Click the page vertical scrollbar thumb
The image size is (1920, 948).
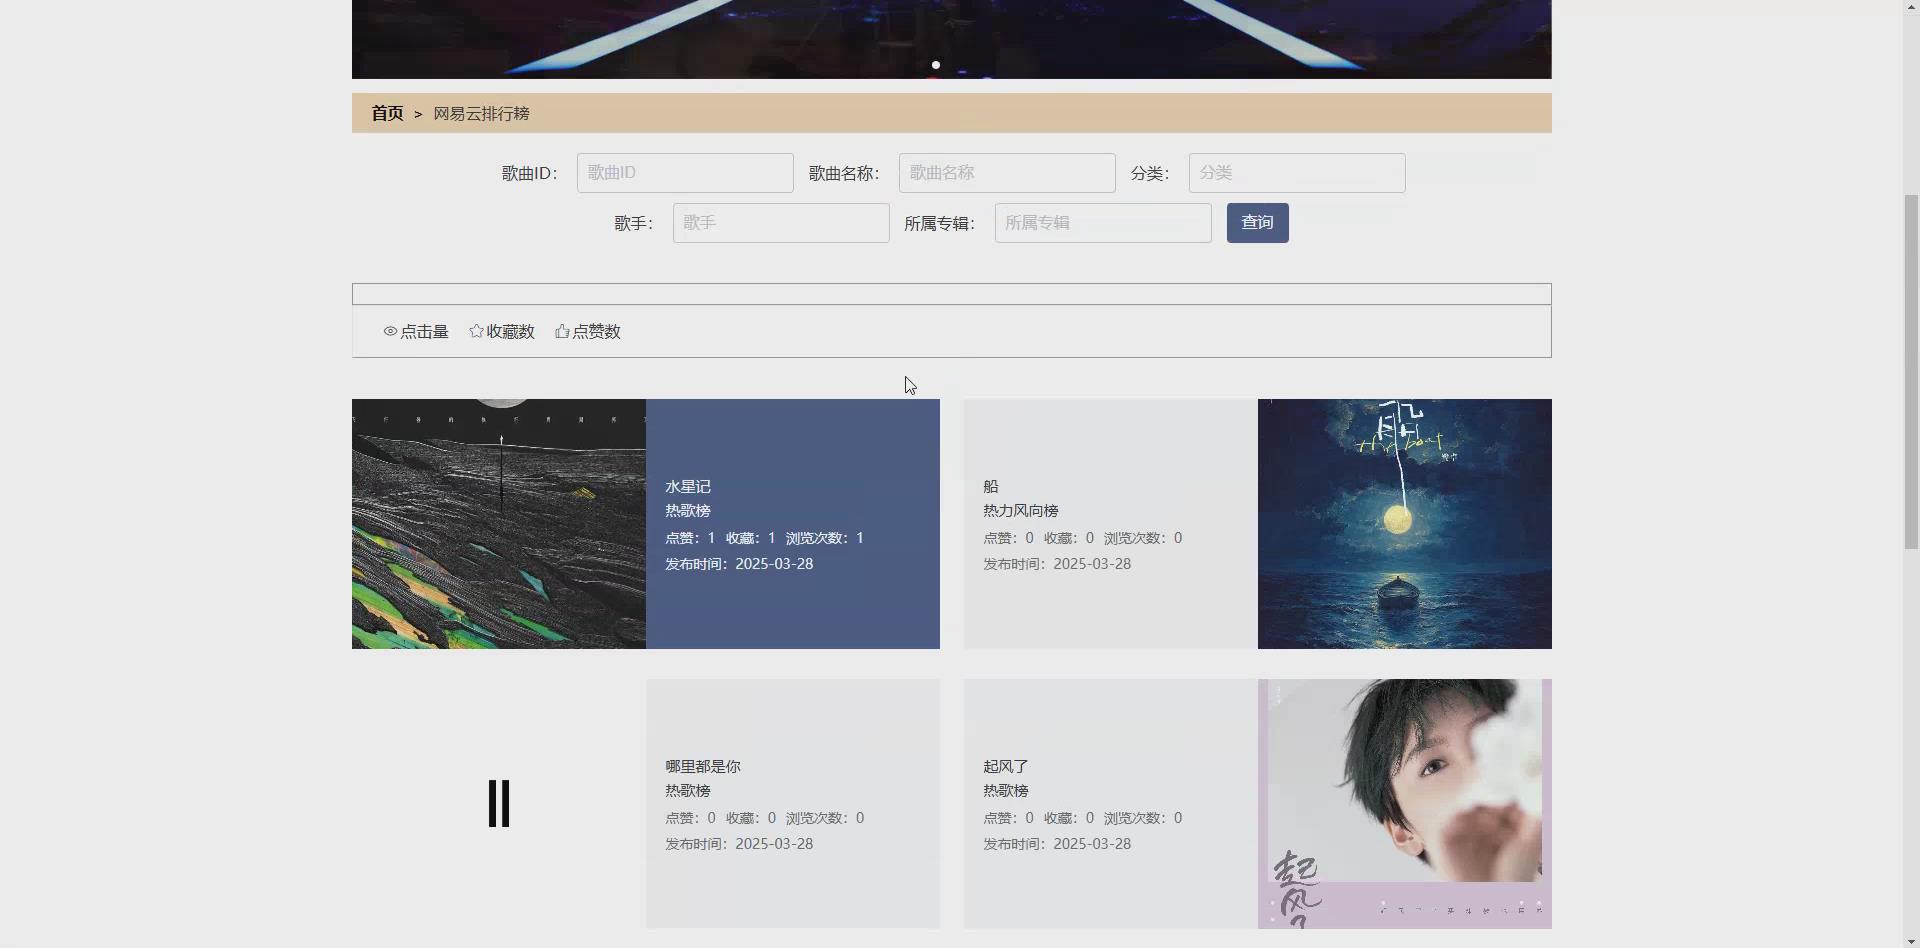click(x=1911, y=370)
